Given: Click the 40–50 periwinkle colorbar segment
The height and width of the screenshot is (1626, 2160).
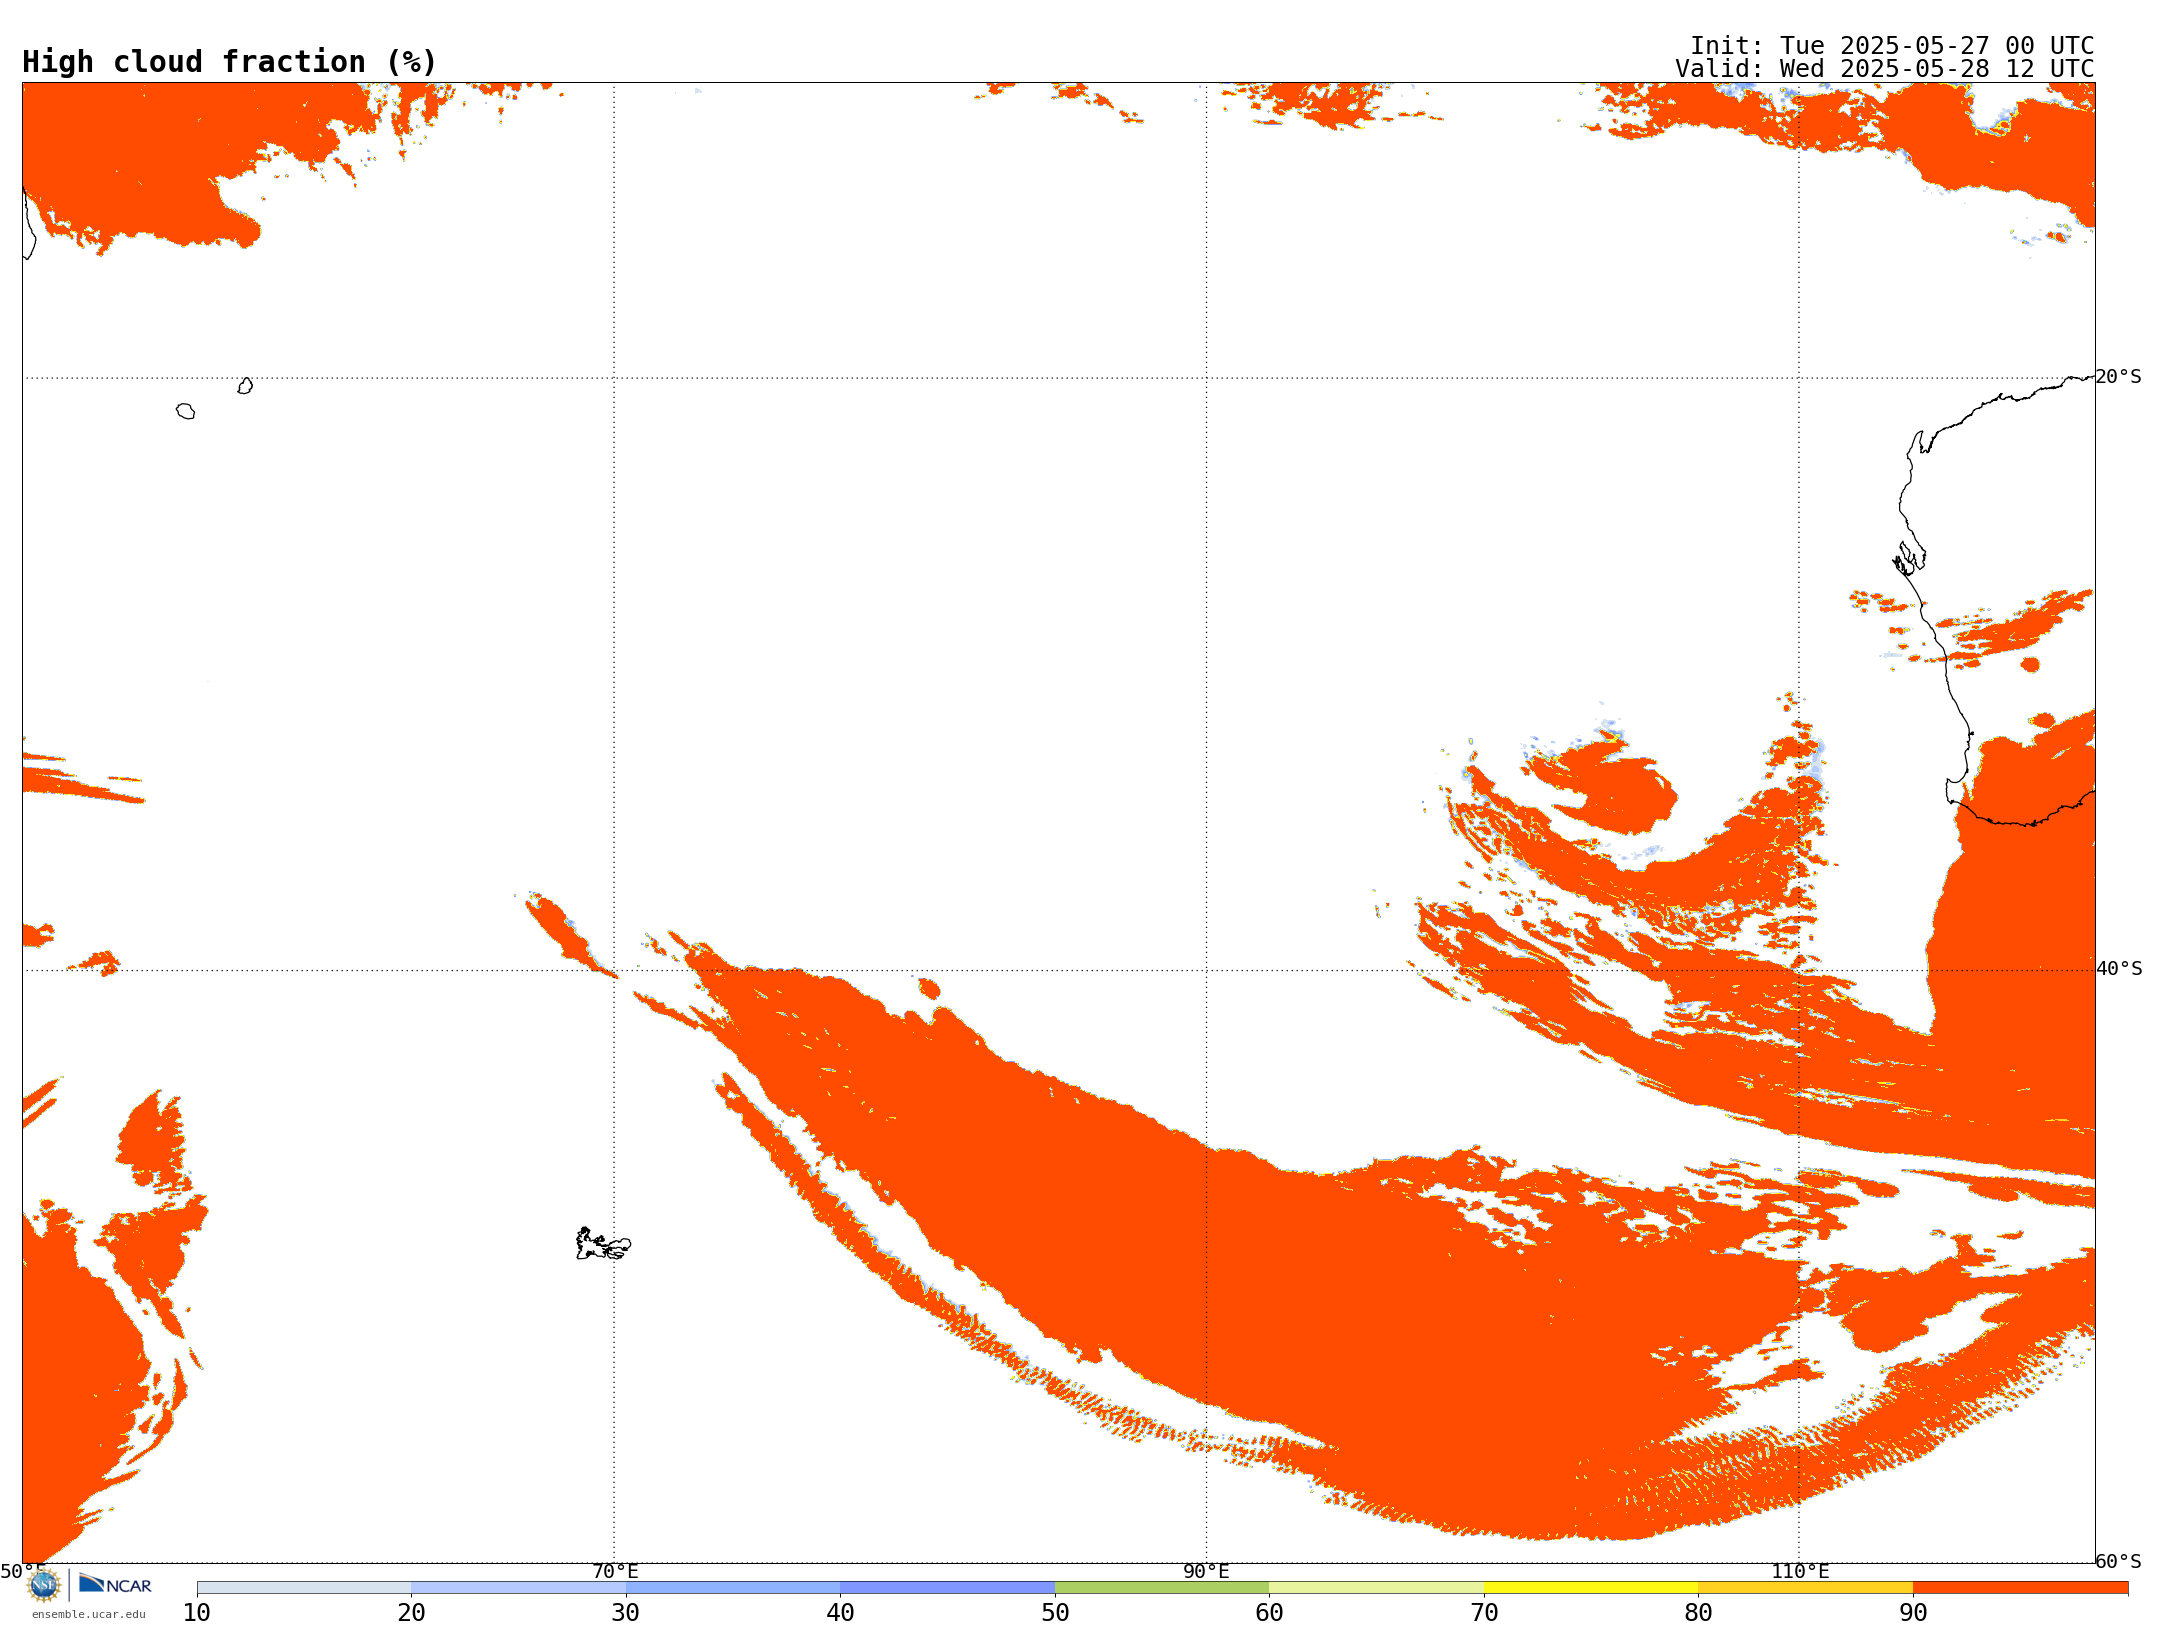Looking at the screenshot, I should 947,1588.
